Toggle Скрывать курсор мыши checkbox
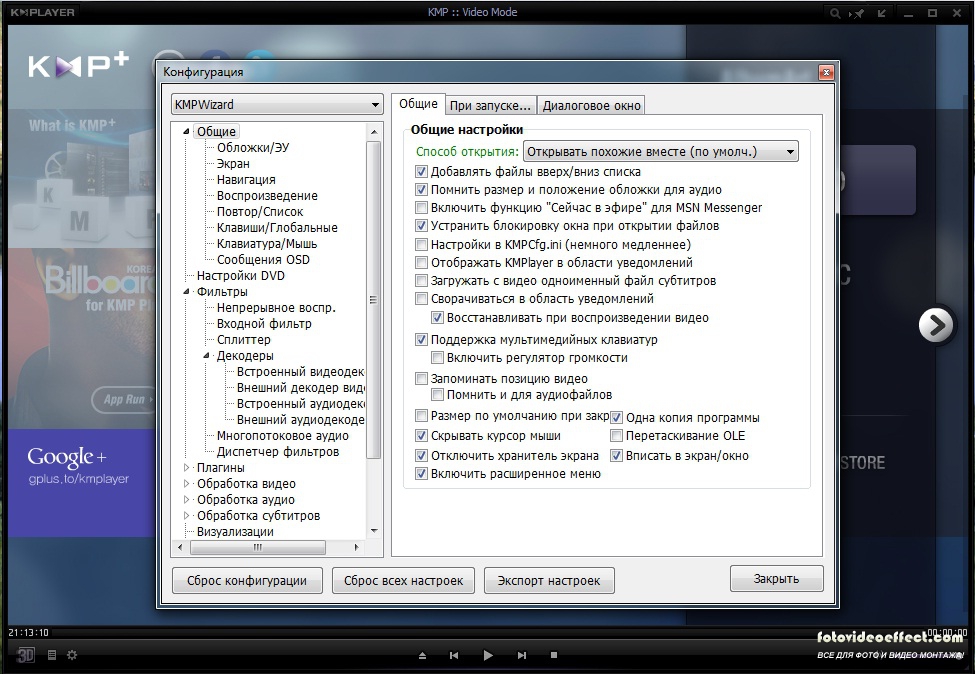Image resolution: width=975 pixels, height=674 pixels. tap(422, 436)
